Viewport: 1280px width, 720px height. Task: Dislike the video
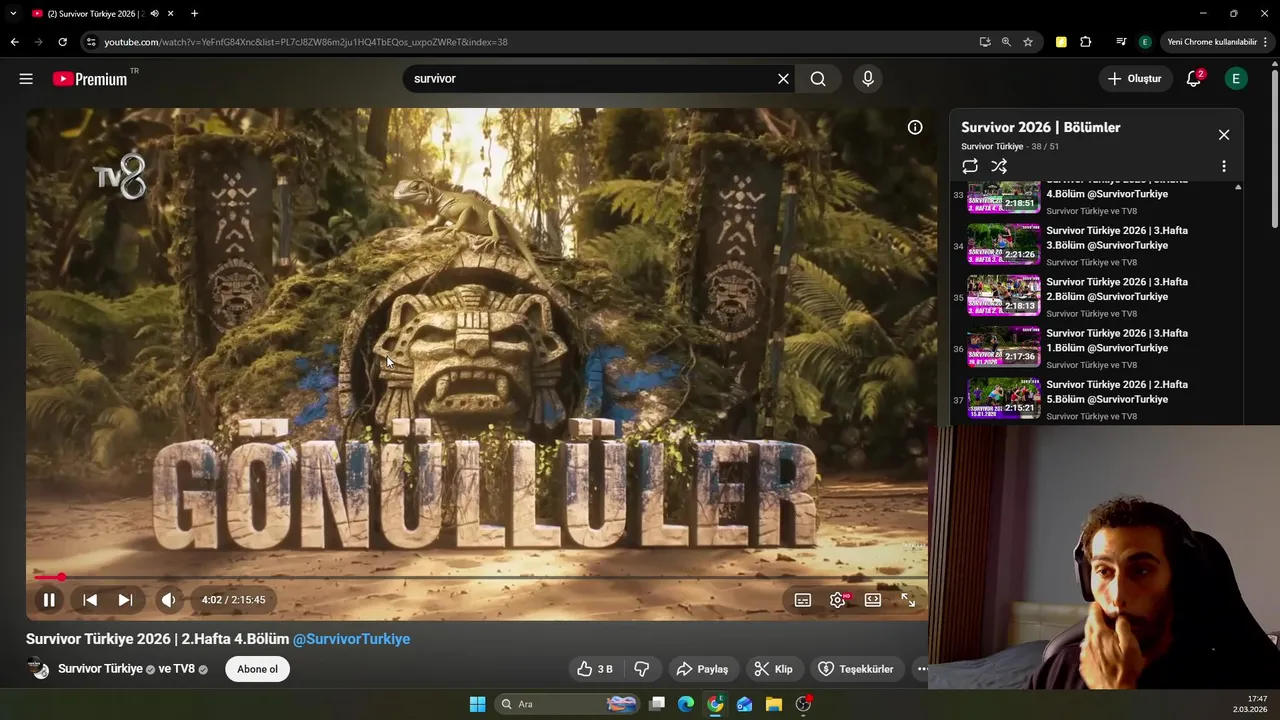[642, 669]
